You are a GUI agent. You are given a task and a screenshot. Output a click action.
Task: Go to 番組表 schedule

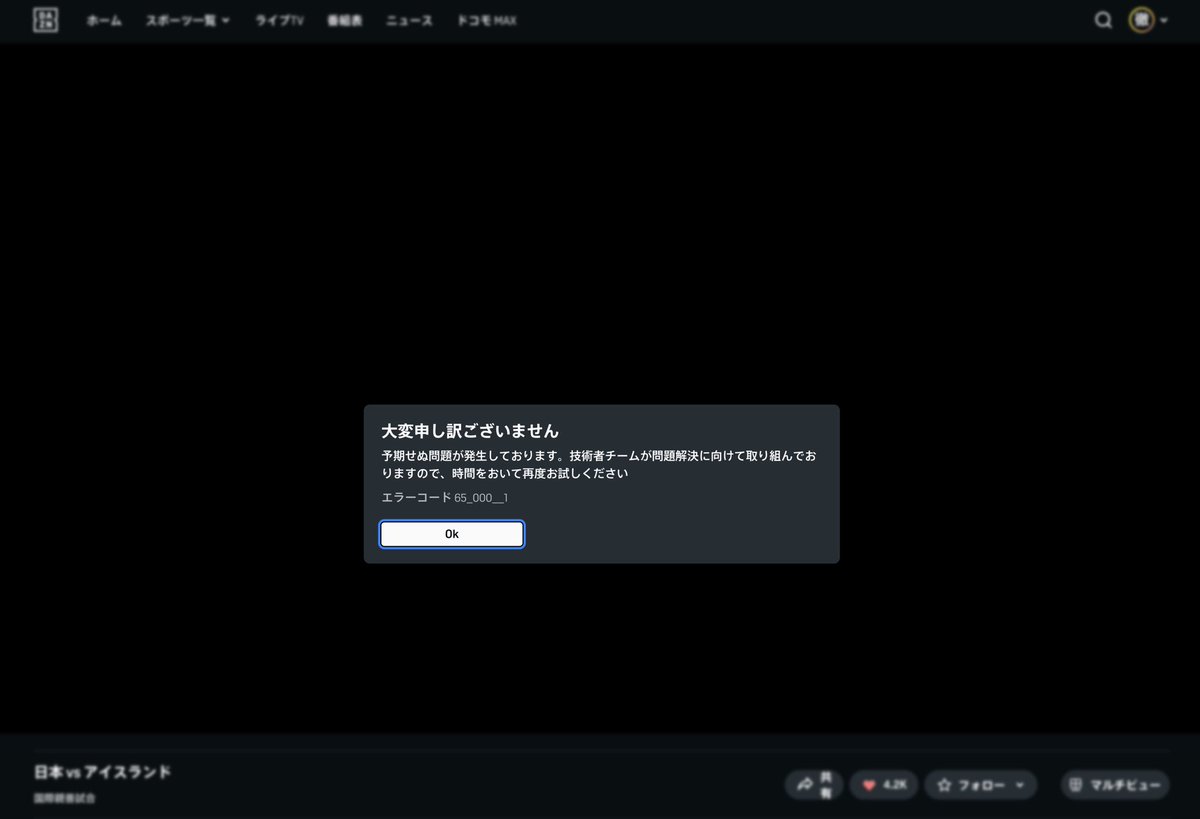(344, 20)
